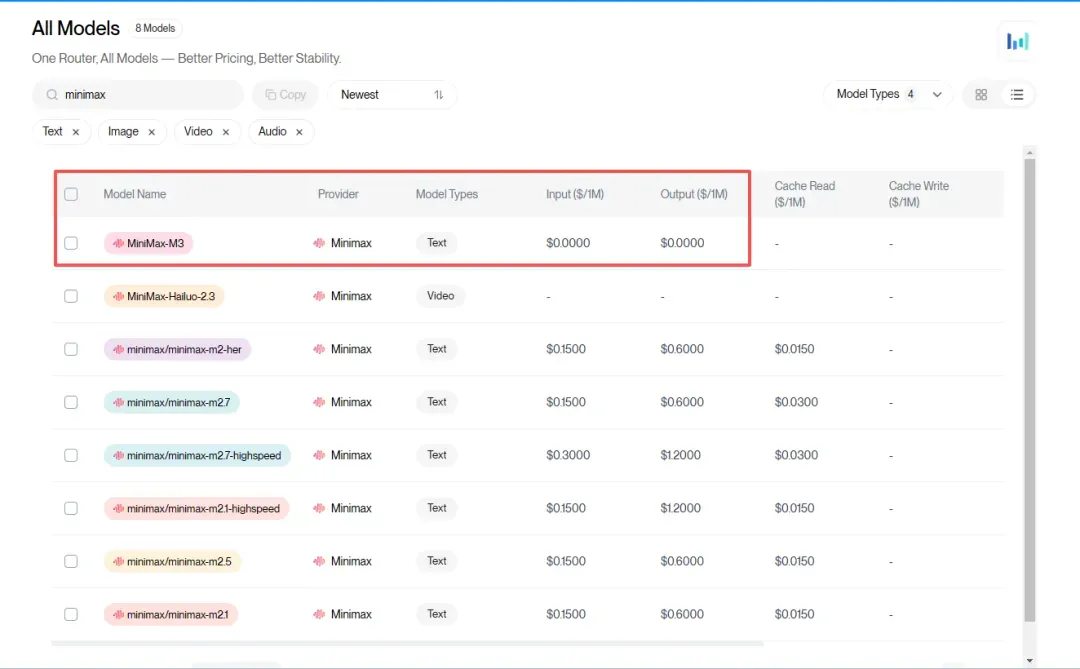Check the MiniMax-Hailuo-2.3 row checkbox
The height and width of the screenshot is (669, 1080).
click(71, 296)
